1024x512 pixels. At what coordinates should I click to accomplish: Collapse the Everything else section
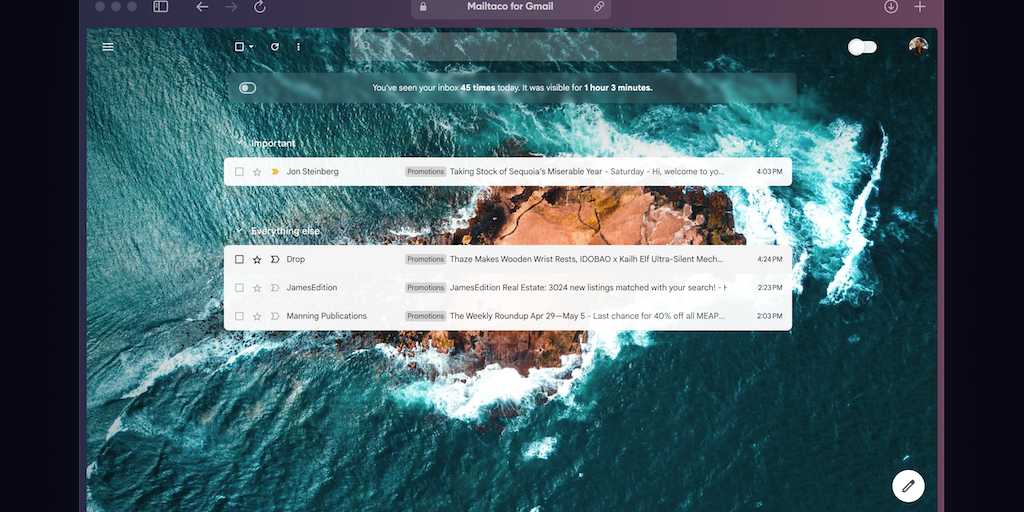pos(239,231)
